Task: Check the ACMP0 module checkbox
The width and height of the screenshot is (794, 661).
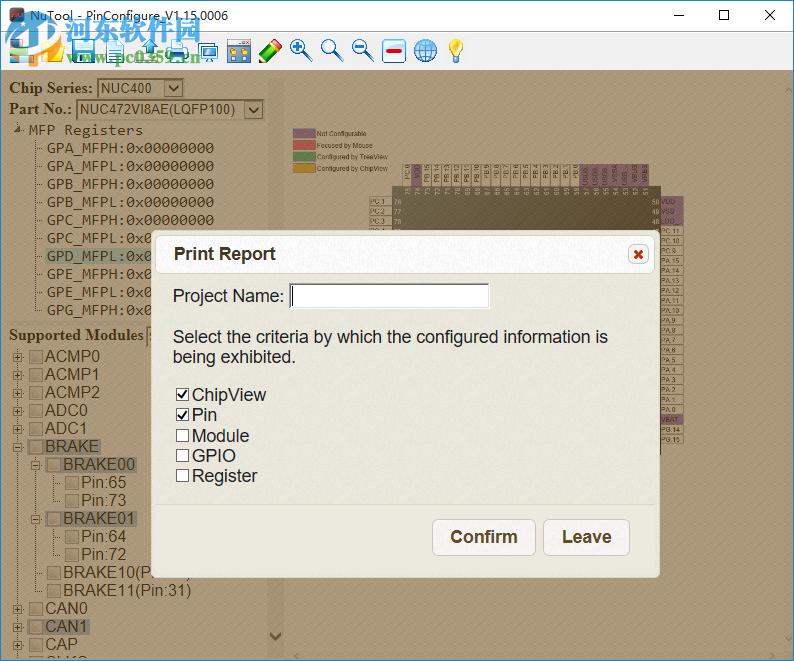Action: [x=36, y=357]
